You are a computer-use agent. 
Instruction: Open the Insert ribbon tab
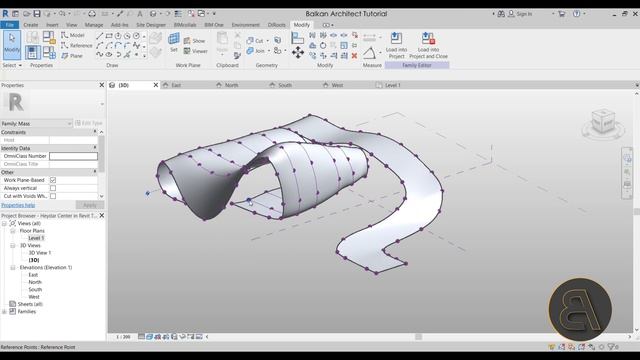point(52,25)
